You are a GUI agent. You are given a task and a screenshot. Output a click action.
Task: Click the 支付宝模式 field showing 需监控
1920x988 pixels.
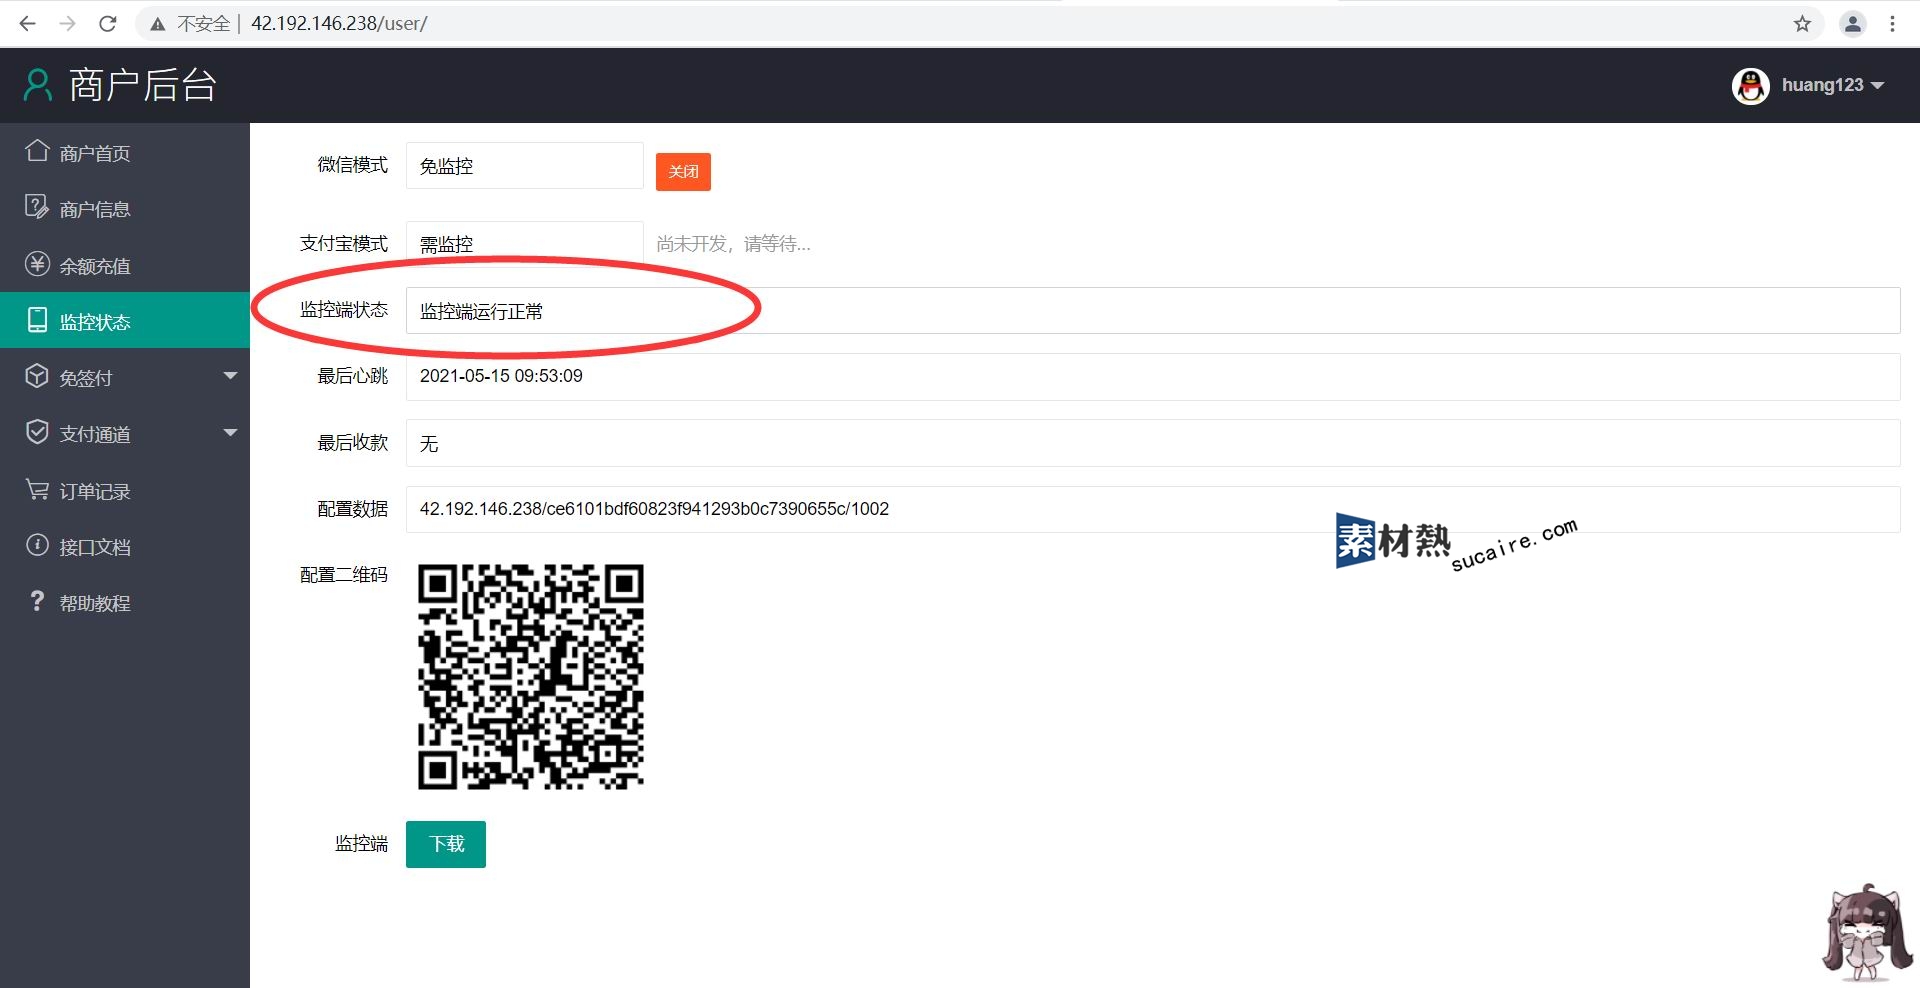[524, 243]
